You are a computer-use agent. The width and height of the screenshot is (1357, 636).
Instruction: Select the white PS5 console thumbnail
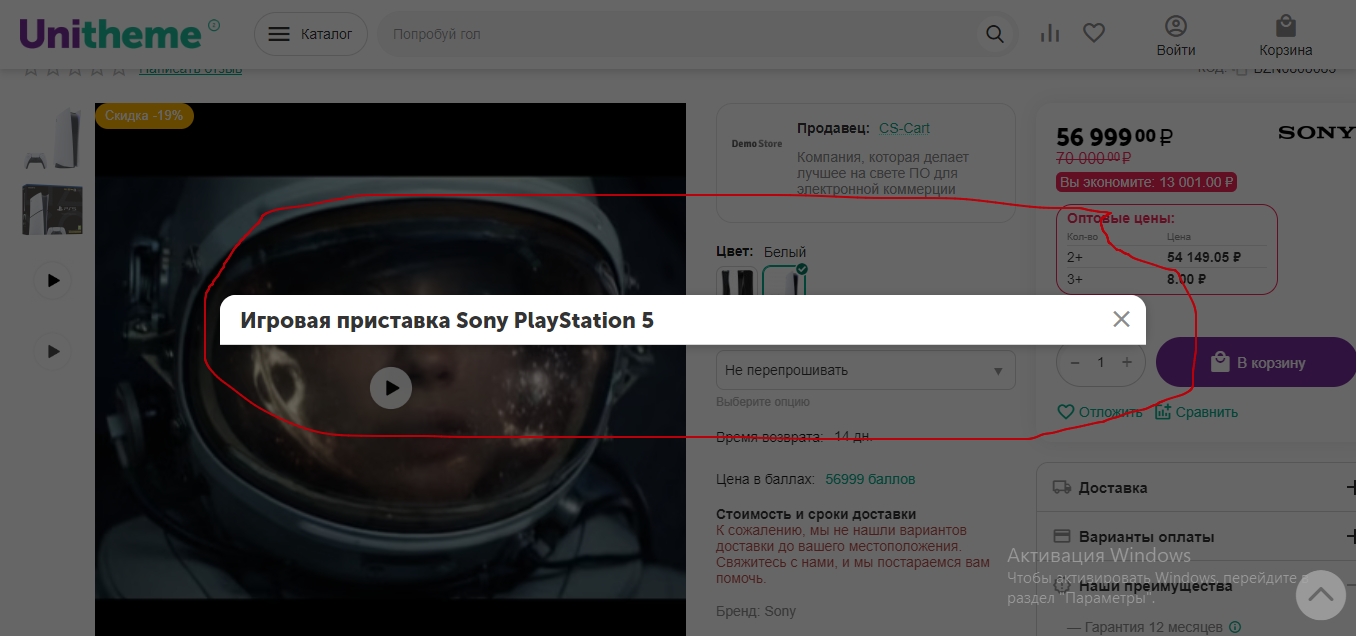pyautogui.click(x=52, y=138)
